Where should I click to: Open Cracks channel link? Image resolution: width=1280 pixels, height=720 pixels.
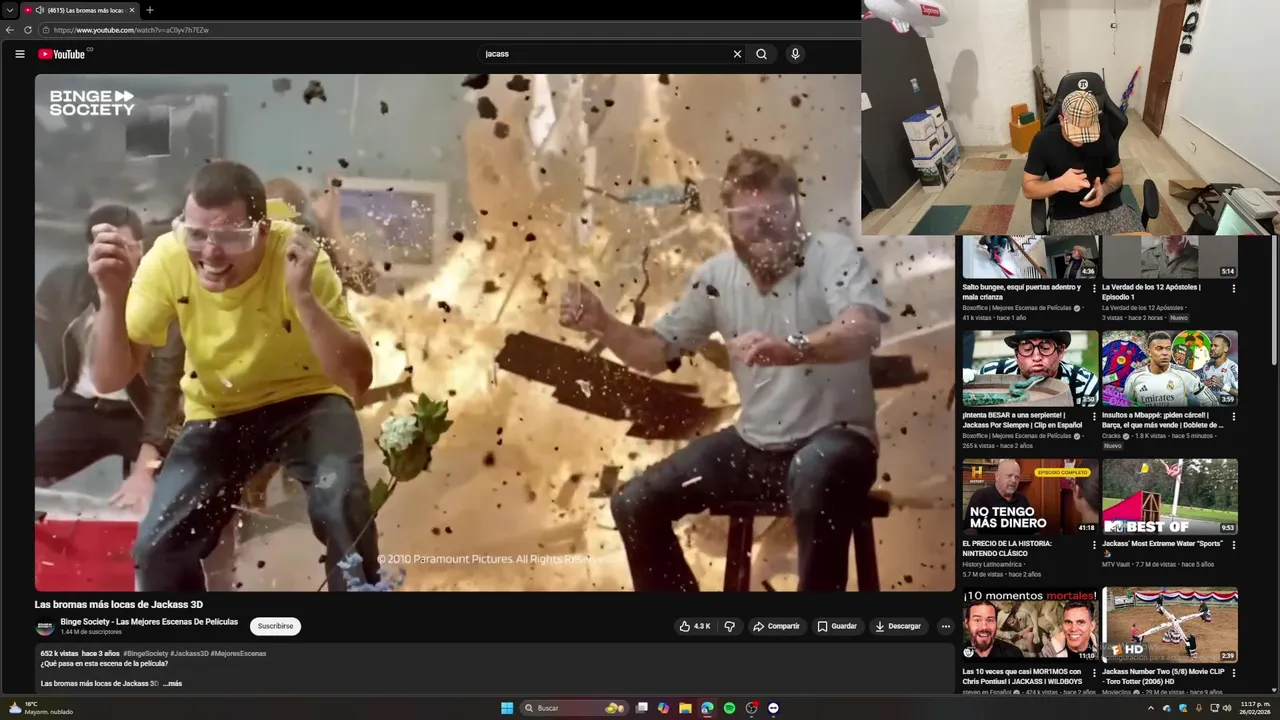[1111, 436]
